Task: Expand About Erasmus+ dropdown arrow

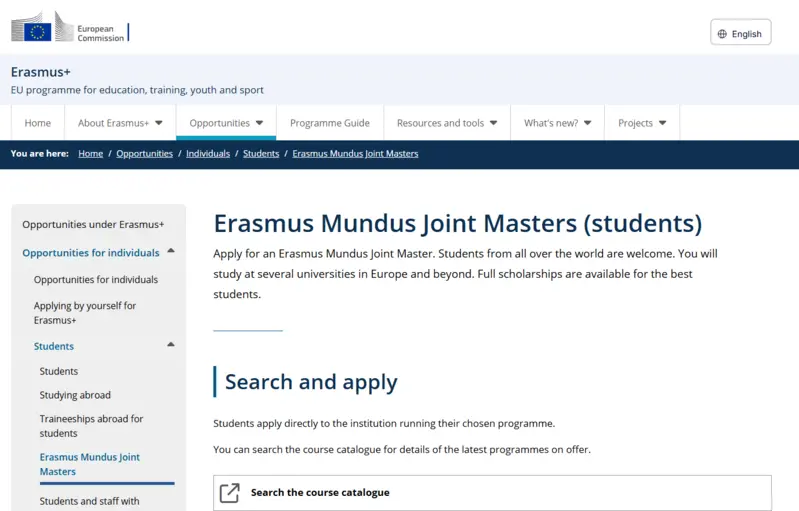Action: pyautogui.click(x=158, y=123)
